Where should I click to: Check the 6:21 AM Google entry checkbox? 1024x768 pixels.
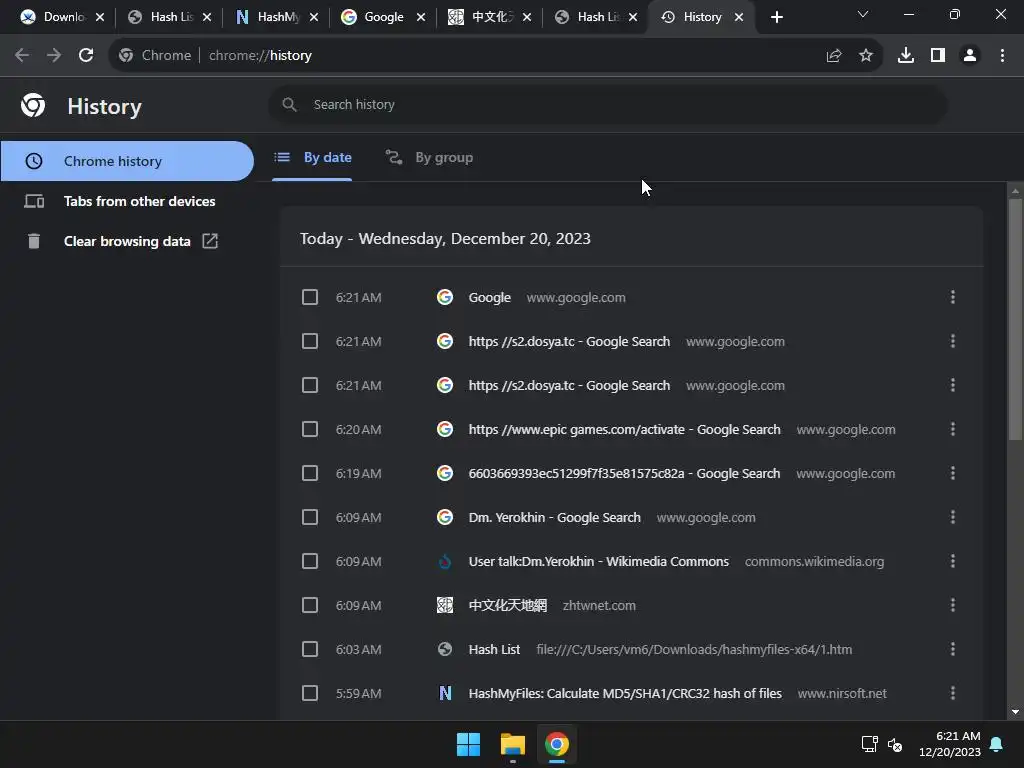pyautogui.click(x=310, y=297)
